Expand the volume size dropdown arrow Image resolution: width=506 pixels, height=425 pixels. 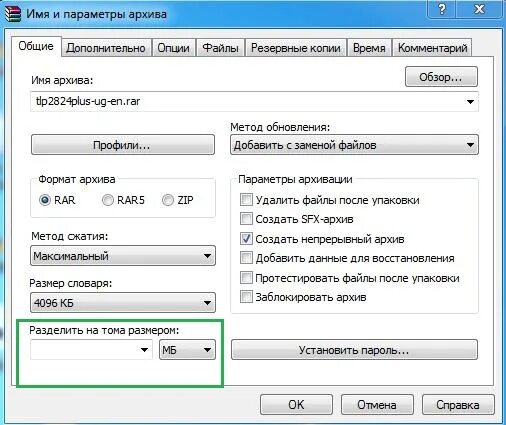point(144,350)
